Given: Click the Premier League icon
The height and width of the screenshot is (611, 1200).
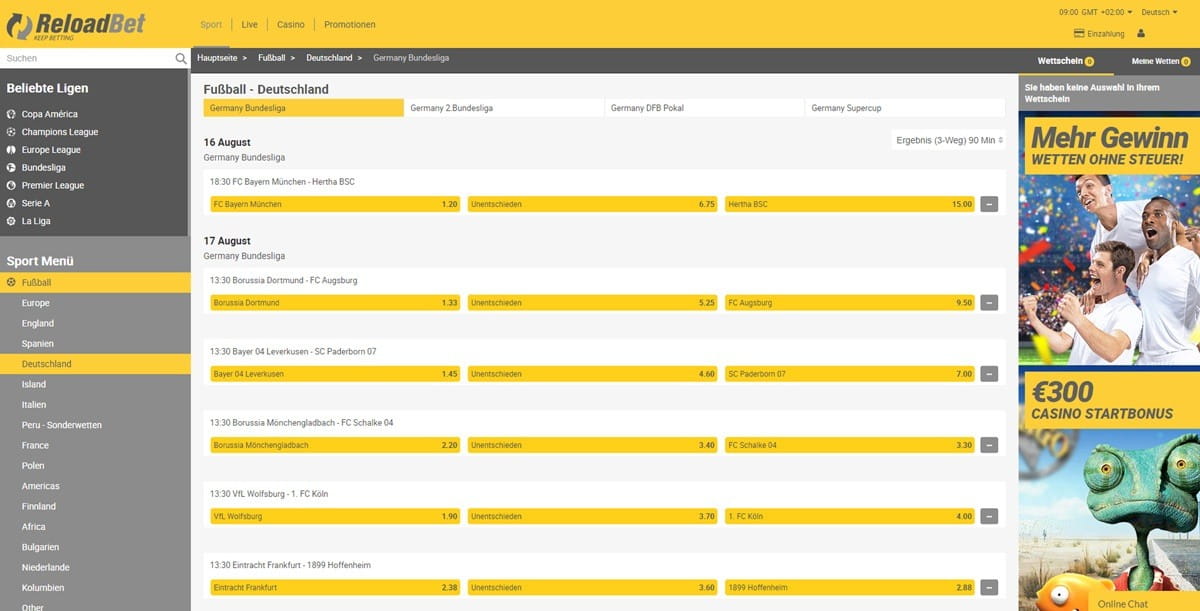Looking at the screenshot, I should click(x=11, y=186).
